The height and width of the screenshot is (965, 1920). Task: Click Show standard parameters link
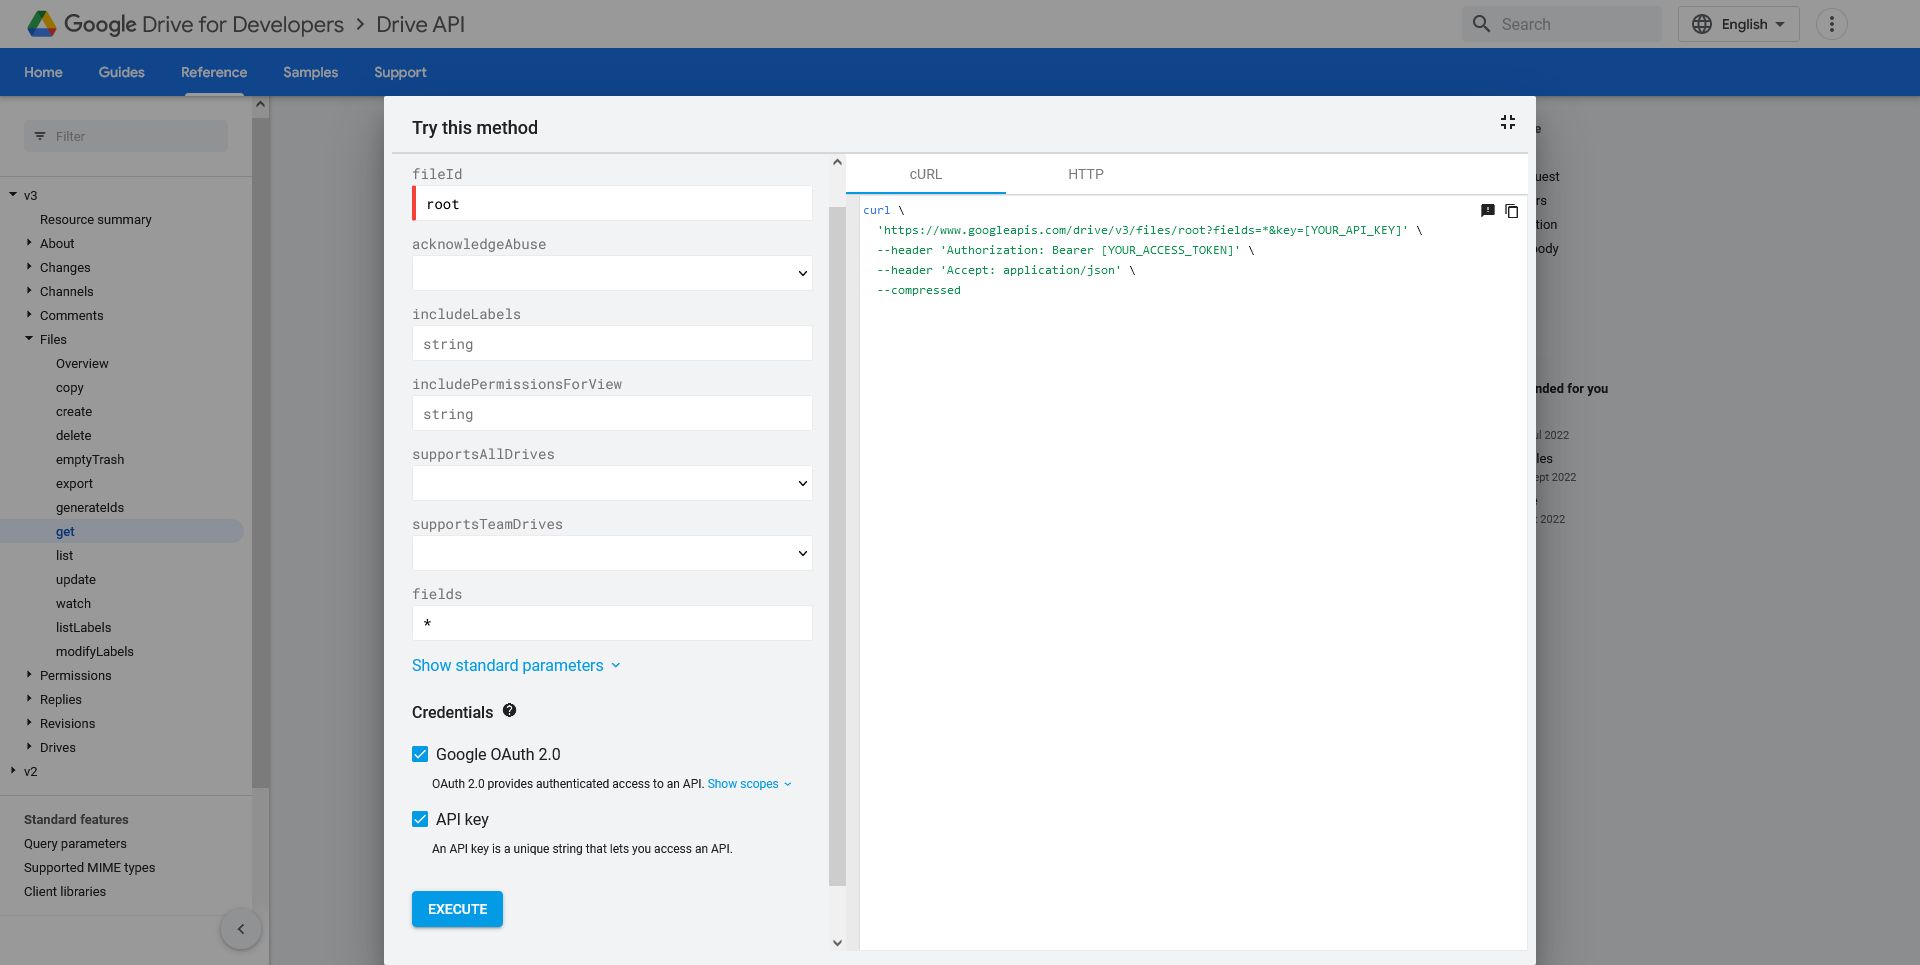(x=508, y=665)
